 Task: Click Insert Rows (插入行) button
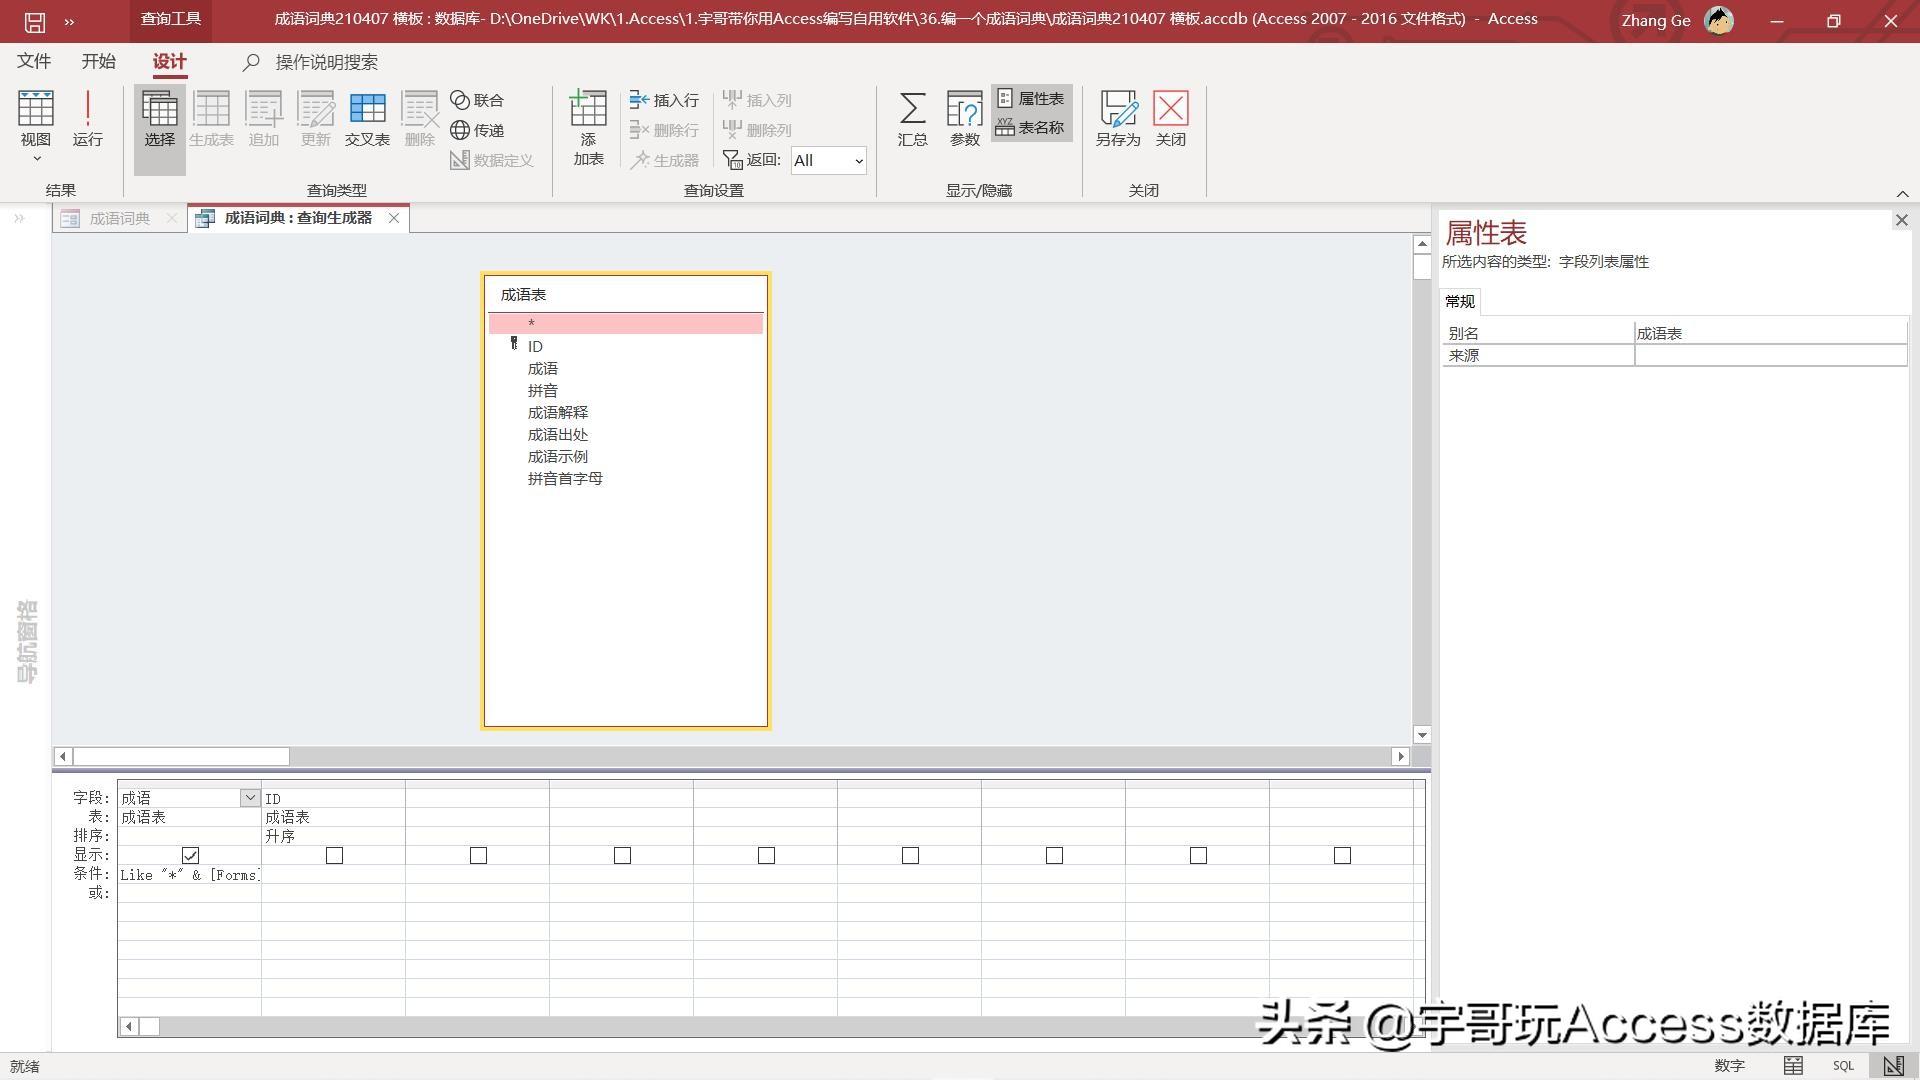[664, 100]
